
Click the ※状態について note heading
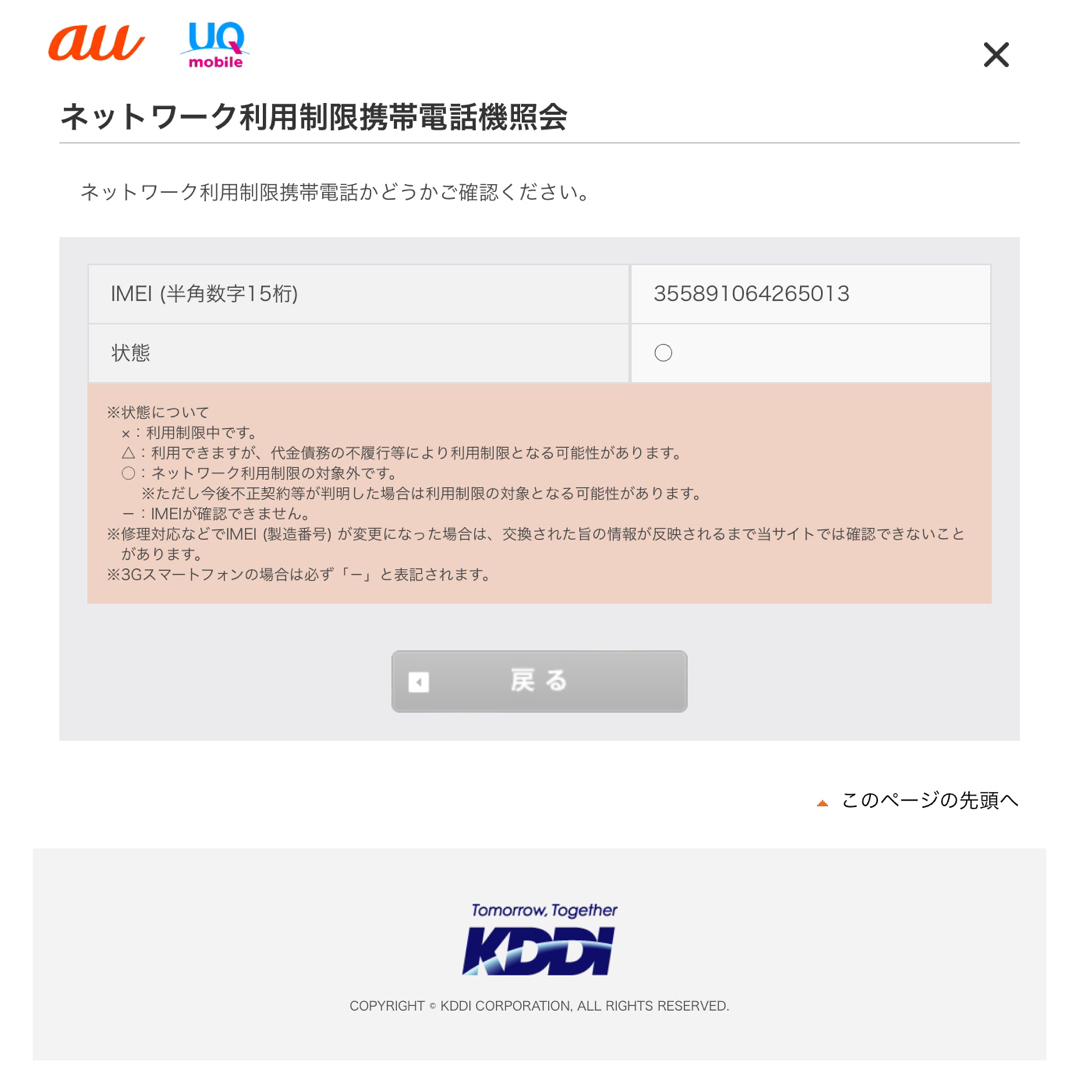[x=158, y=412]
